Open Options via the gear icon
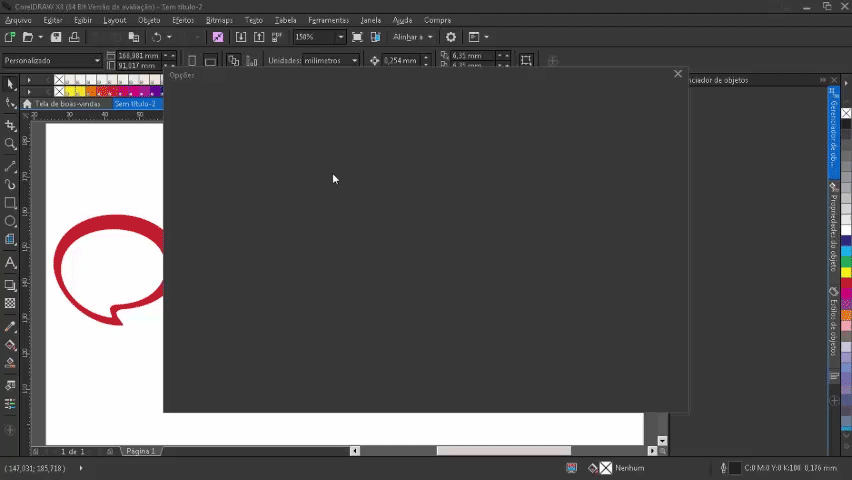 pos(450,37)
